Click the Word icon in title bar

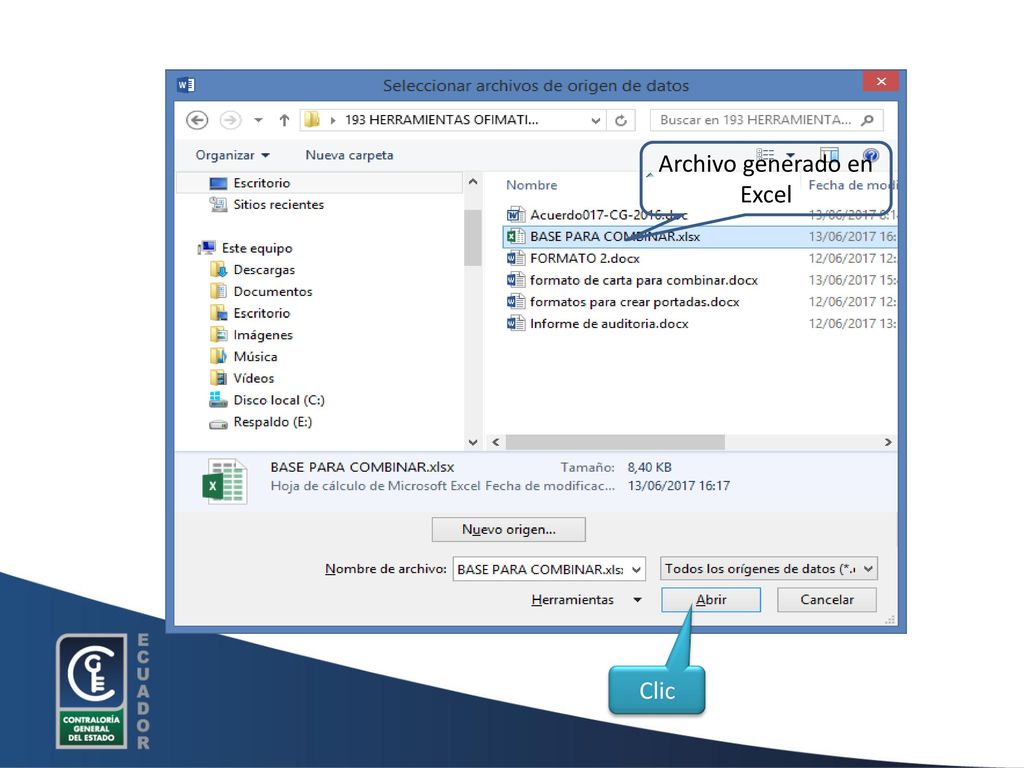(x=185, y=85)
